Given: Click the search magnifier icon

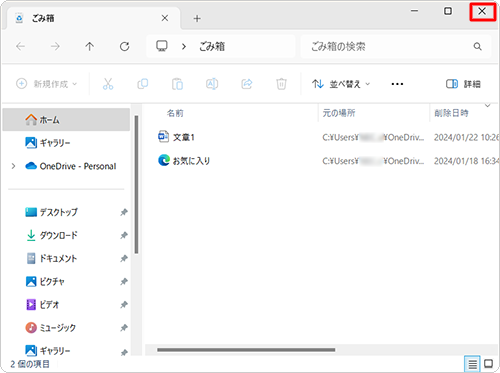Looking at the screenshot, I should pos(477,46).
